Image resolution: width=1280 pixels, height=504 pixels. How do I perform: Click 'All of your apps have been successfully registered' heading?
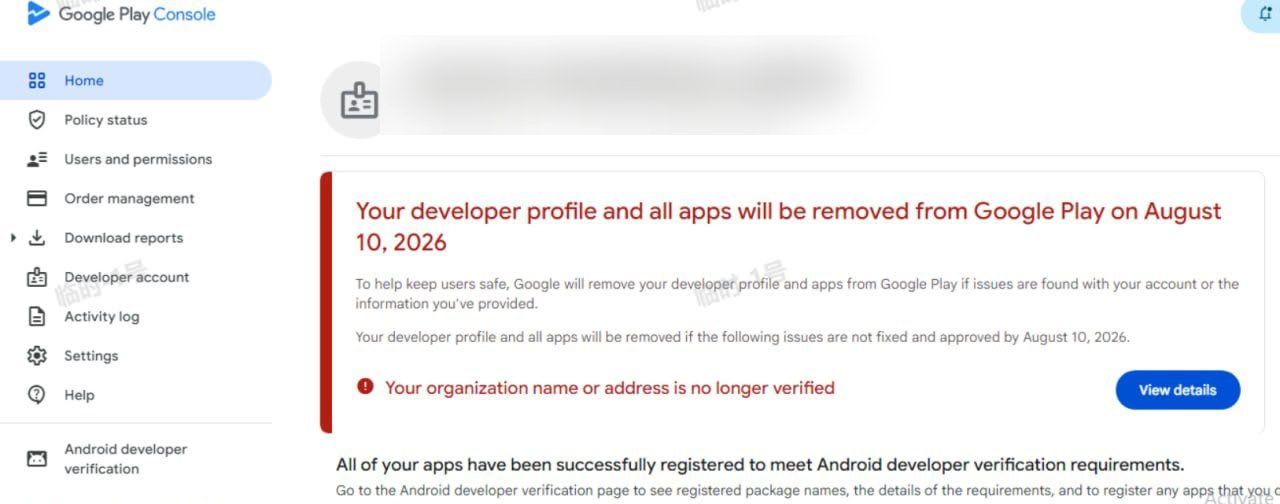pos(760,465)
